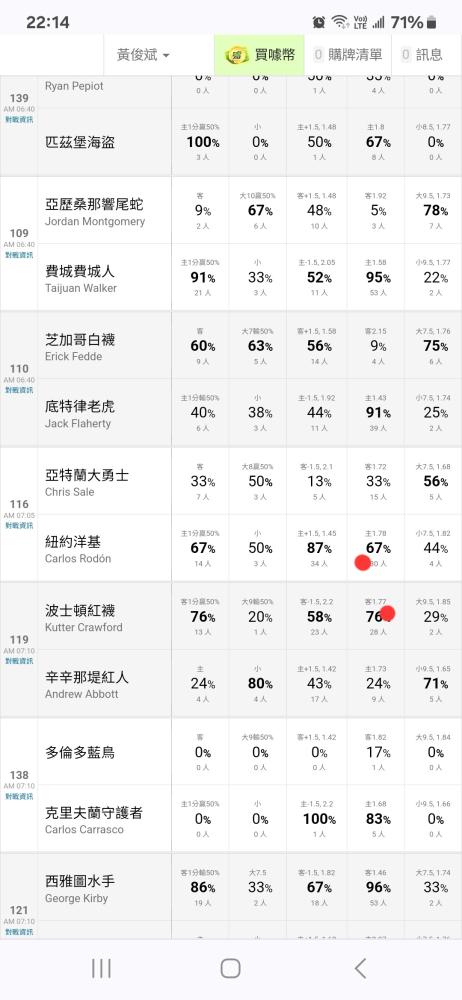Open the 黃俊斌 account dropdown
This screenshot has width=462, height=1000.
click(143, 55)
